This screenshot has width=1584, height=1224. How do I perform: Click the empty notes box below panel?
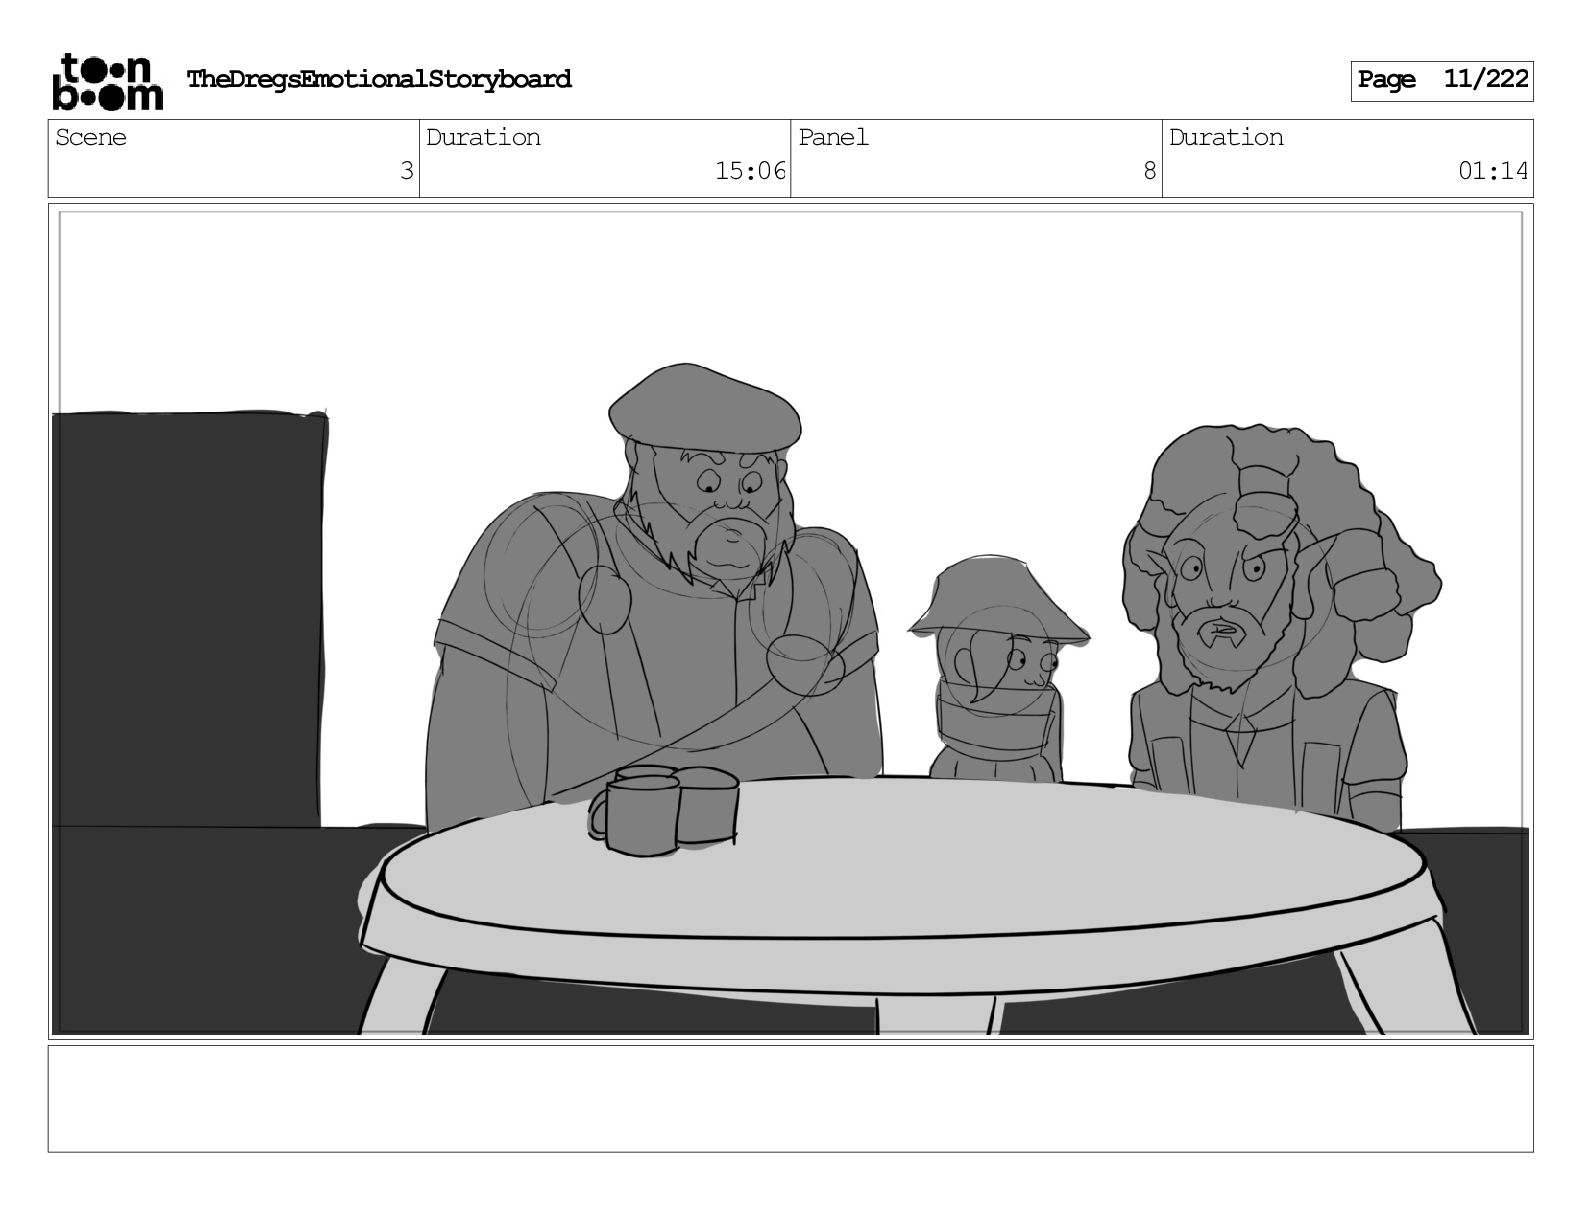(x=791, y=1098)
